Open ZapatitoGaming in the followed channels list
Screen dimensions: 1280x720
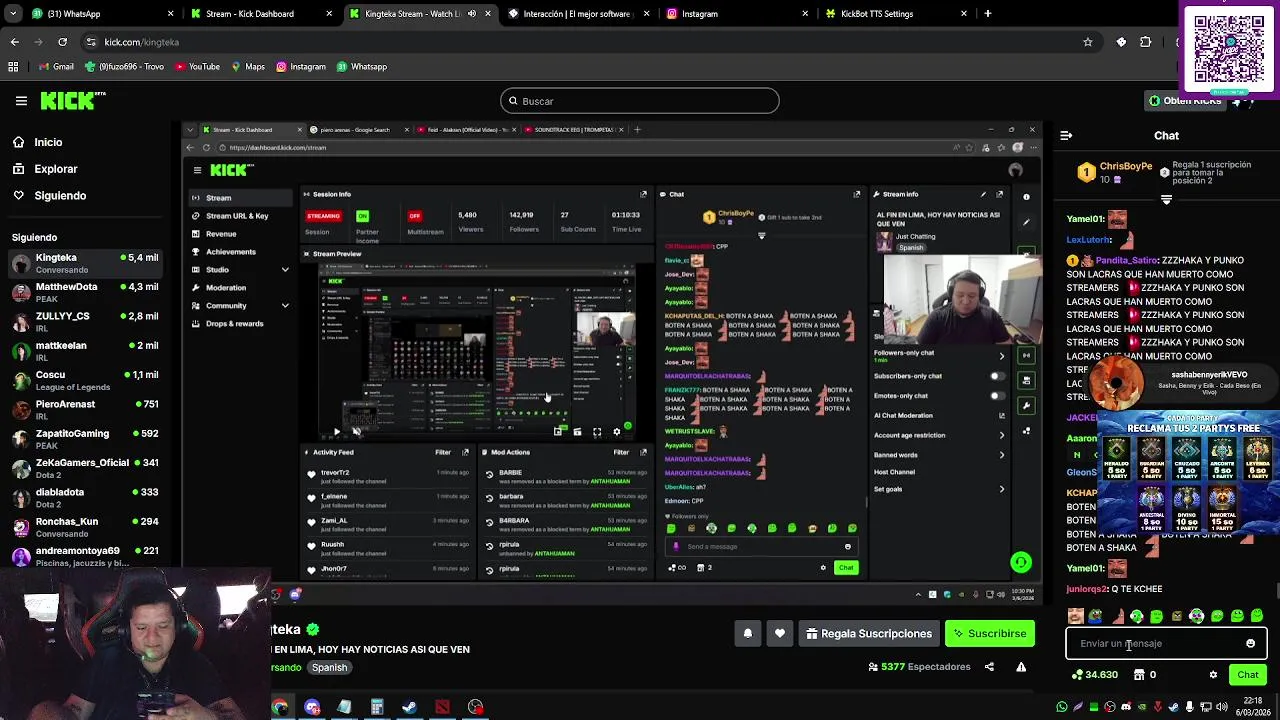[85, 439]
